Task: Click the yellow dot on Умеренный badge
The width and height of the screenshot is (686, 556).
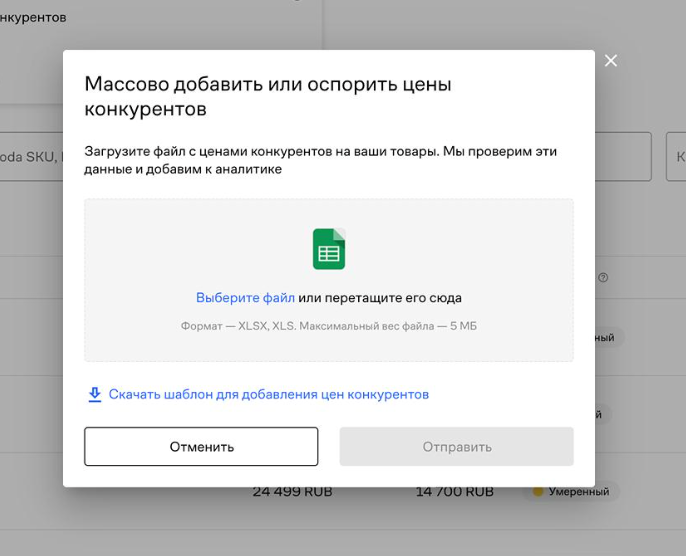Action: pyautogui.click(x=538, y=491)
